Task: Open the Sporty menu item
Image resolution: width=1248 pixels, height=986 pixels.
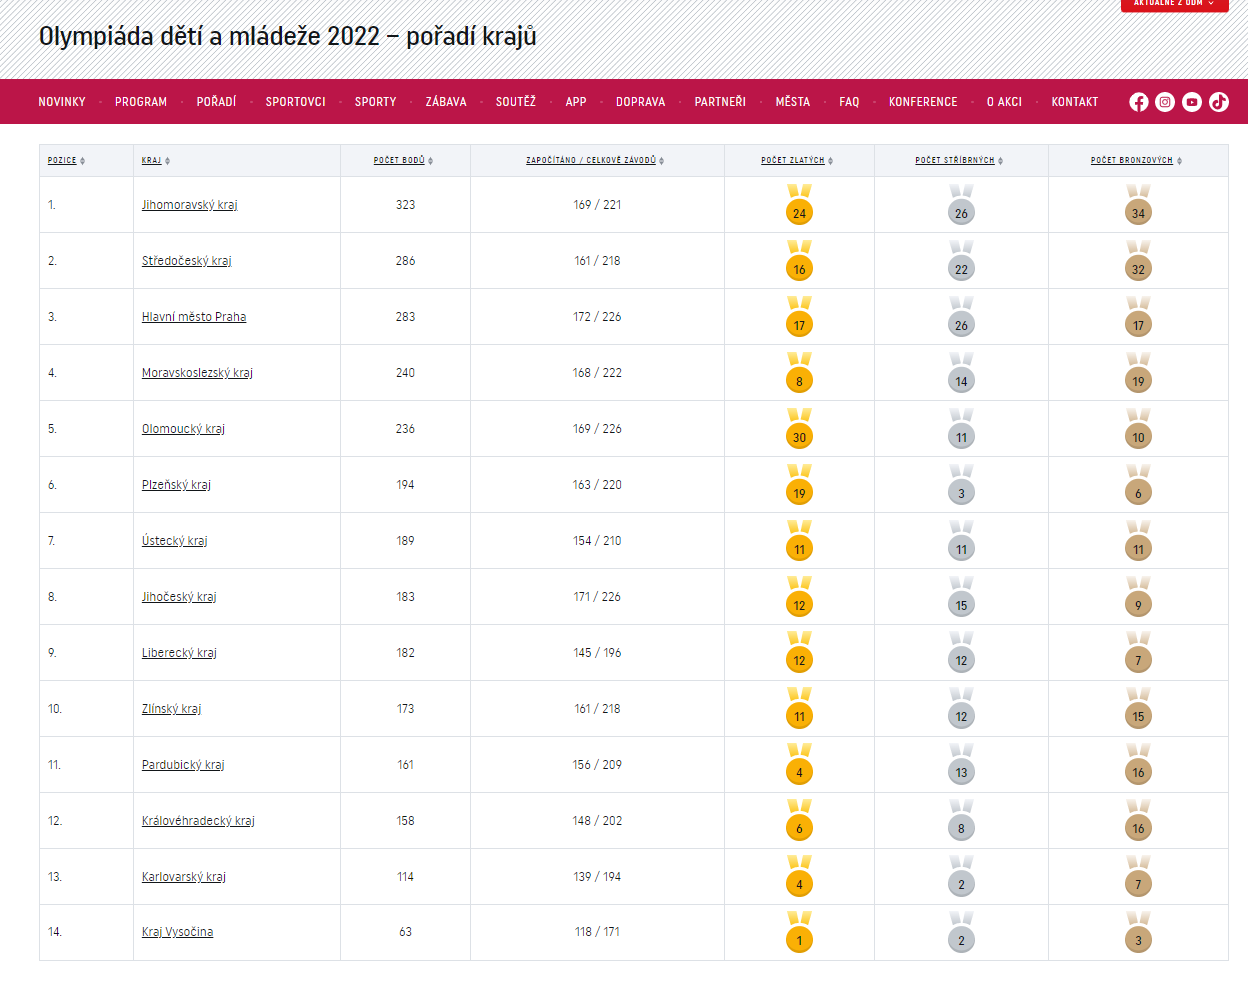Action: pyautogui.click(x=376, y=102)
